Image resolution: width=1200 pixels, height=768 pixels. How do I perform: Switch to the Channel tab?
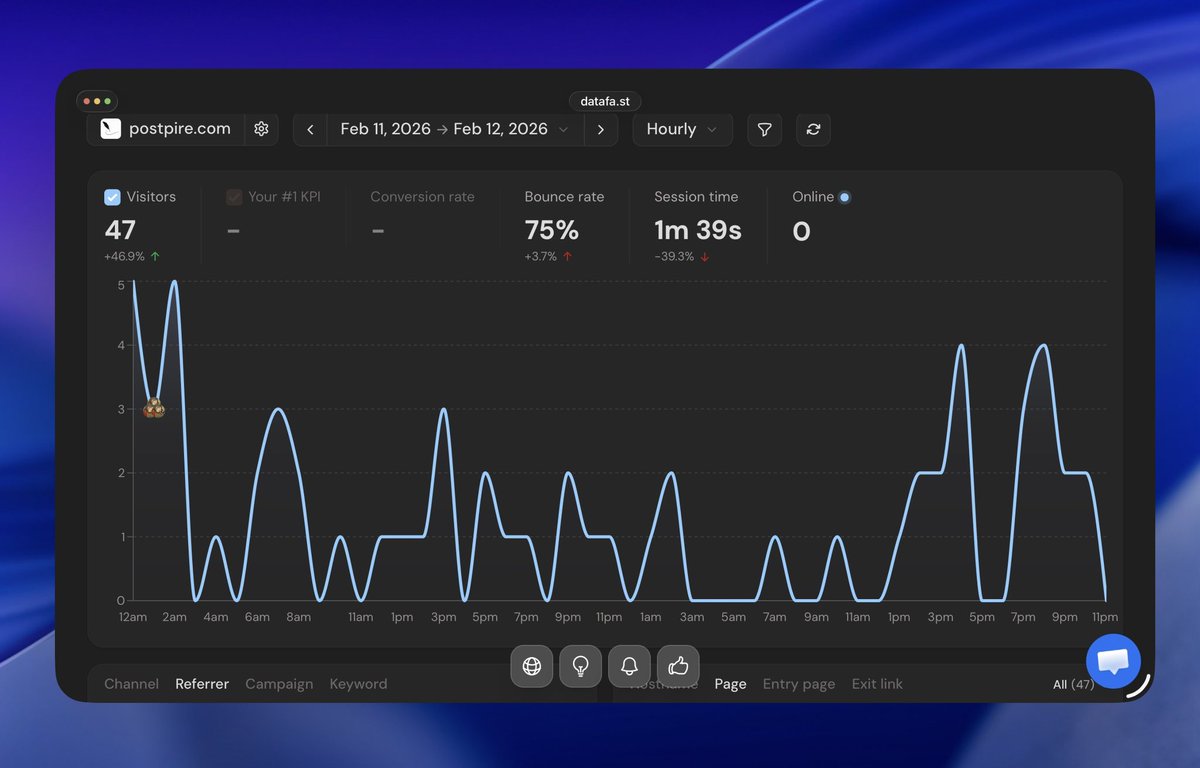tap(131, 684)
